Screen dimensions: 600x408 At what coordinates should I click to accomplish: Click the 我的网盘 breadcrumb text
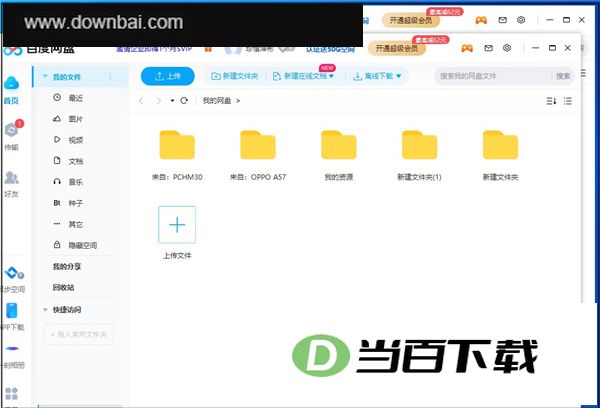217,101
